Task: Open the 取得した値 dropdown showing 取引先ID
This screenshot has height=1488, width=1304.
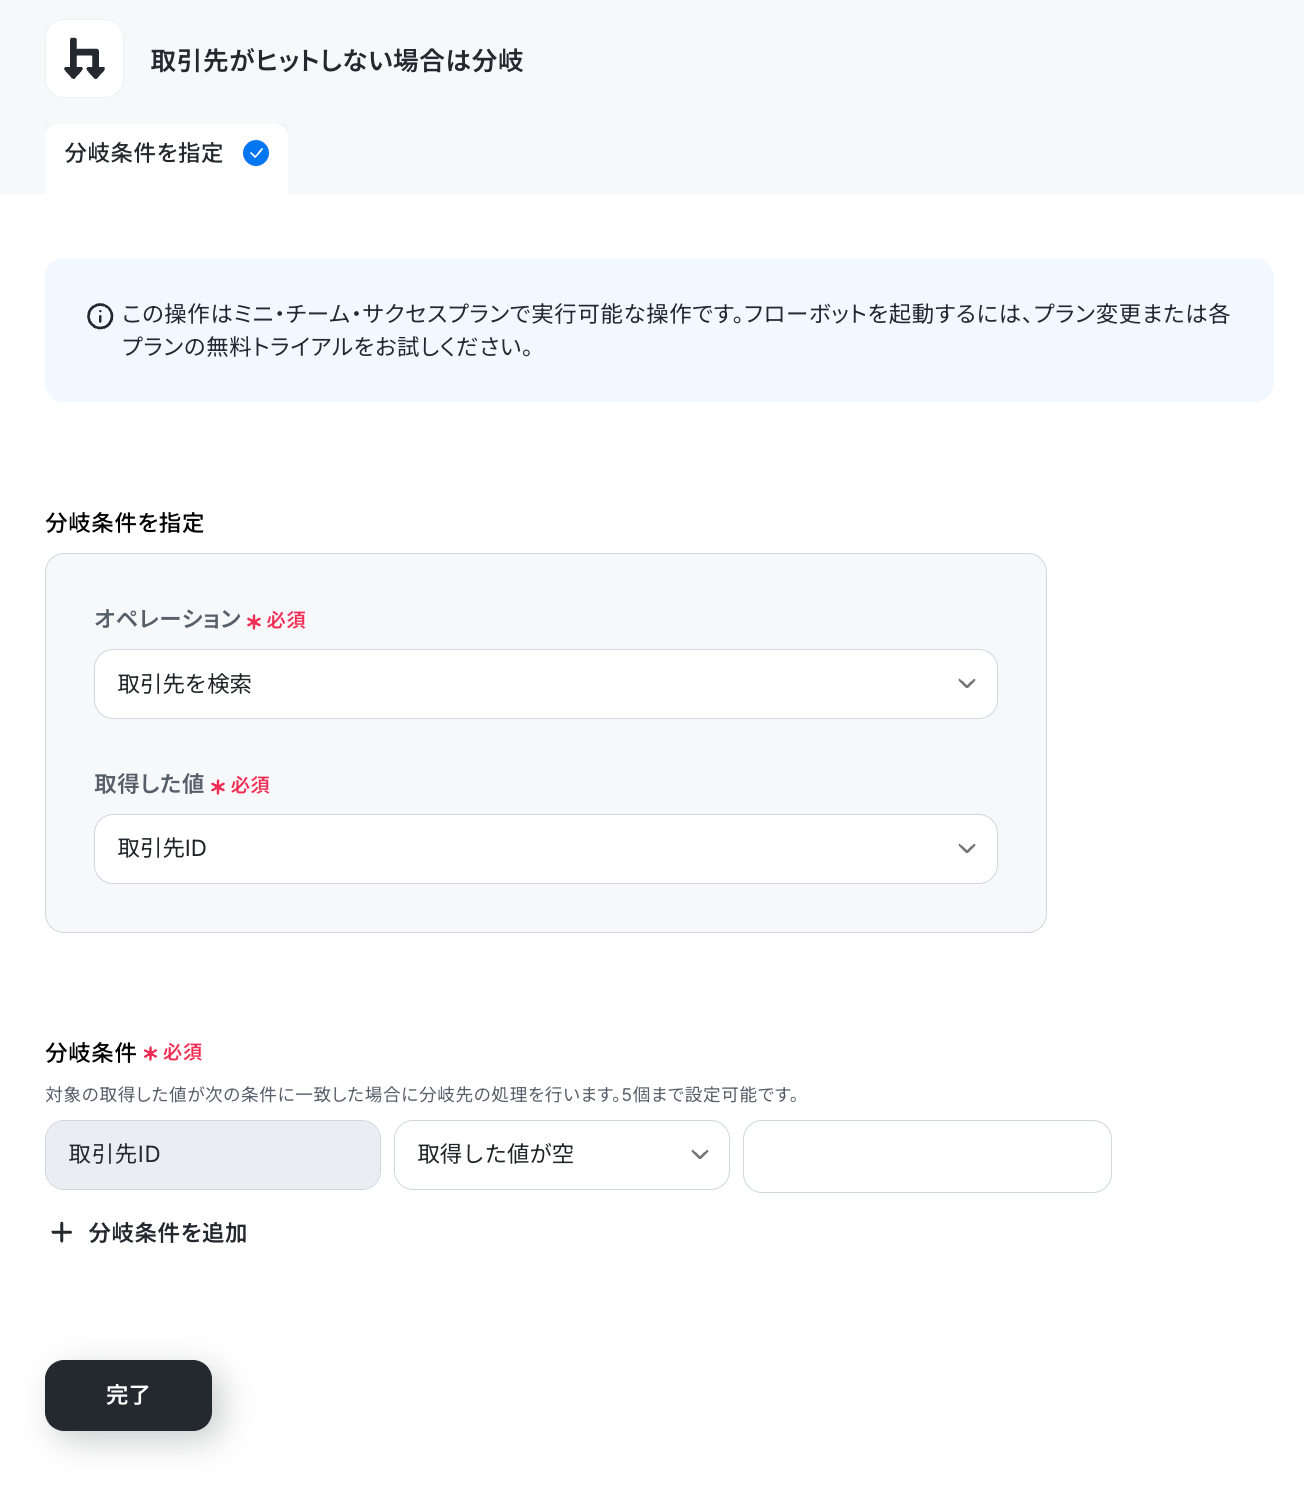Action: click(546, 849)
